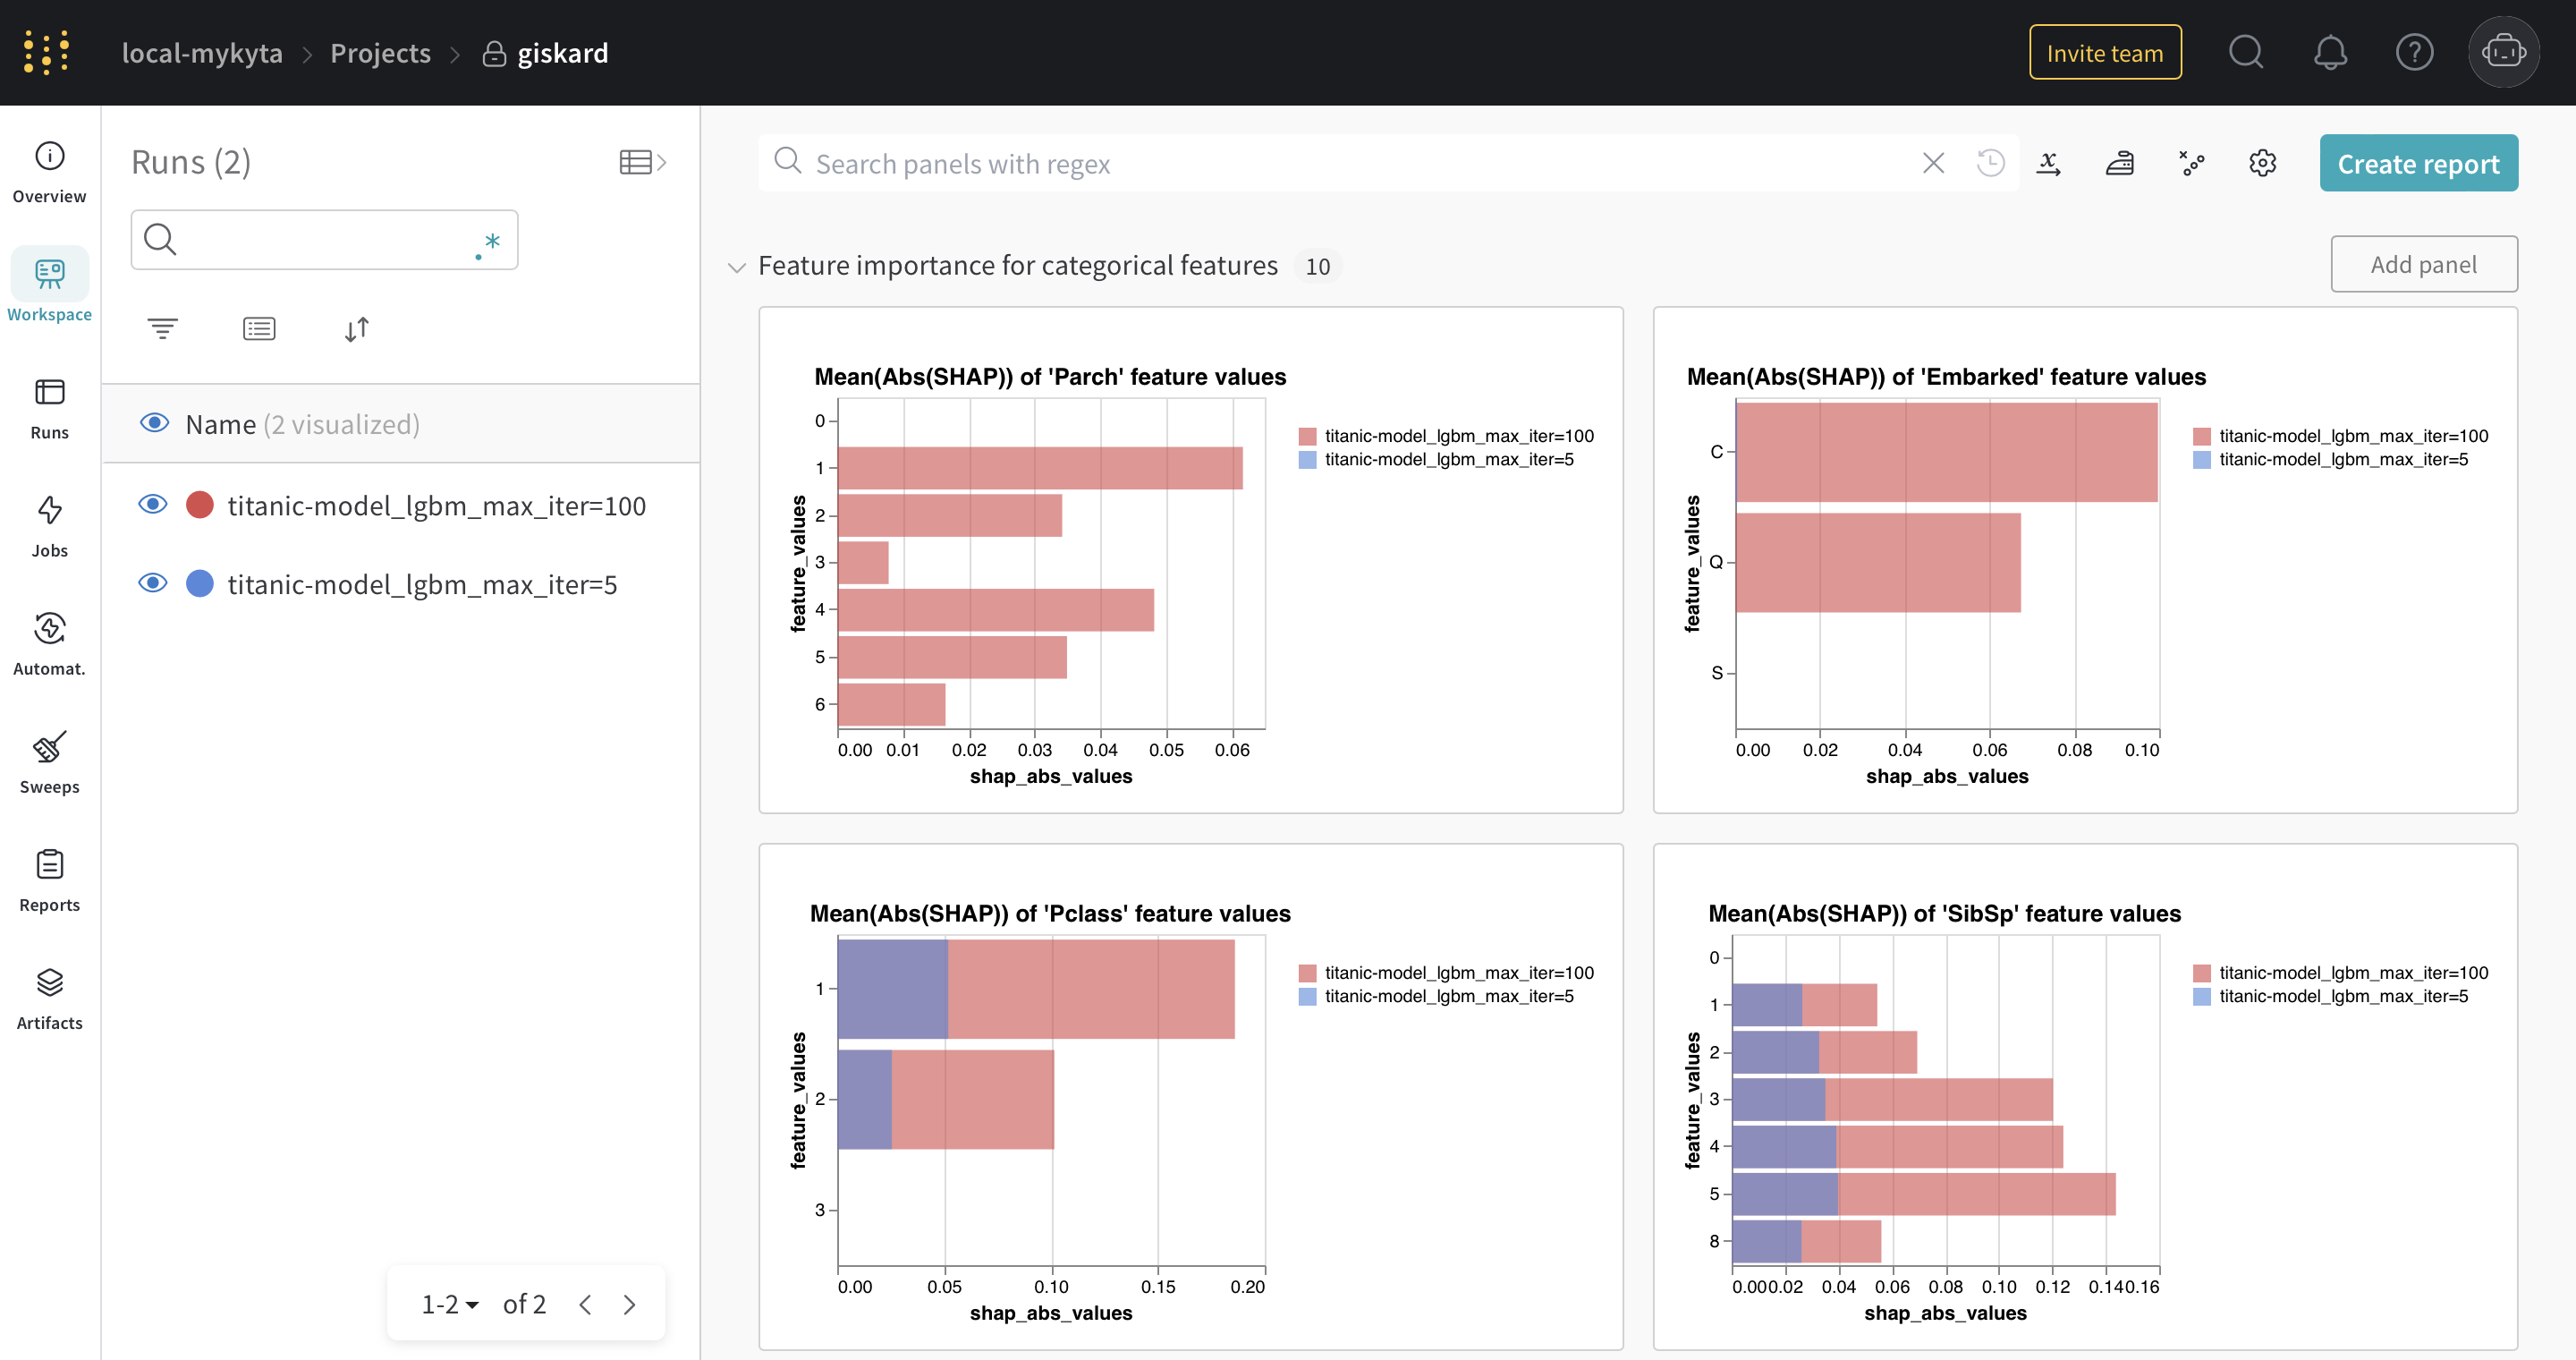Click the Invite team button
Viewport: 2576px width, 1360px height.
(x=2104, y=52)
